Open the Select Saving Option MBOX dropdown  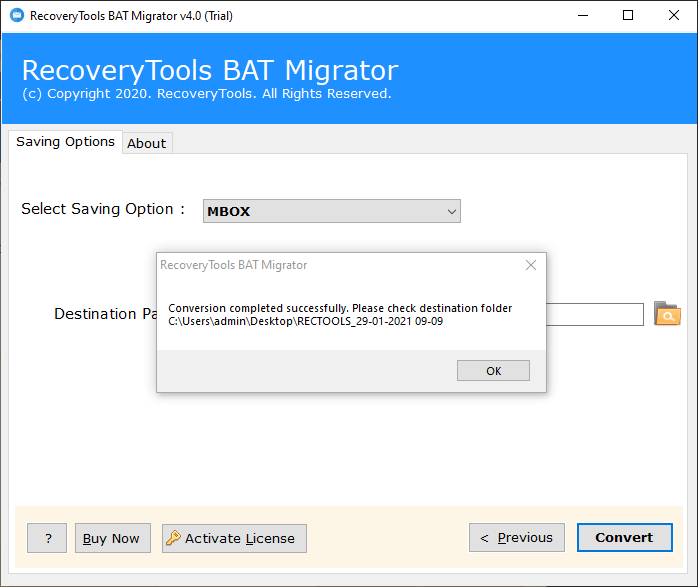[x=332, y=211]
